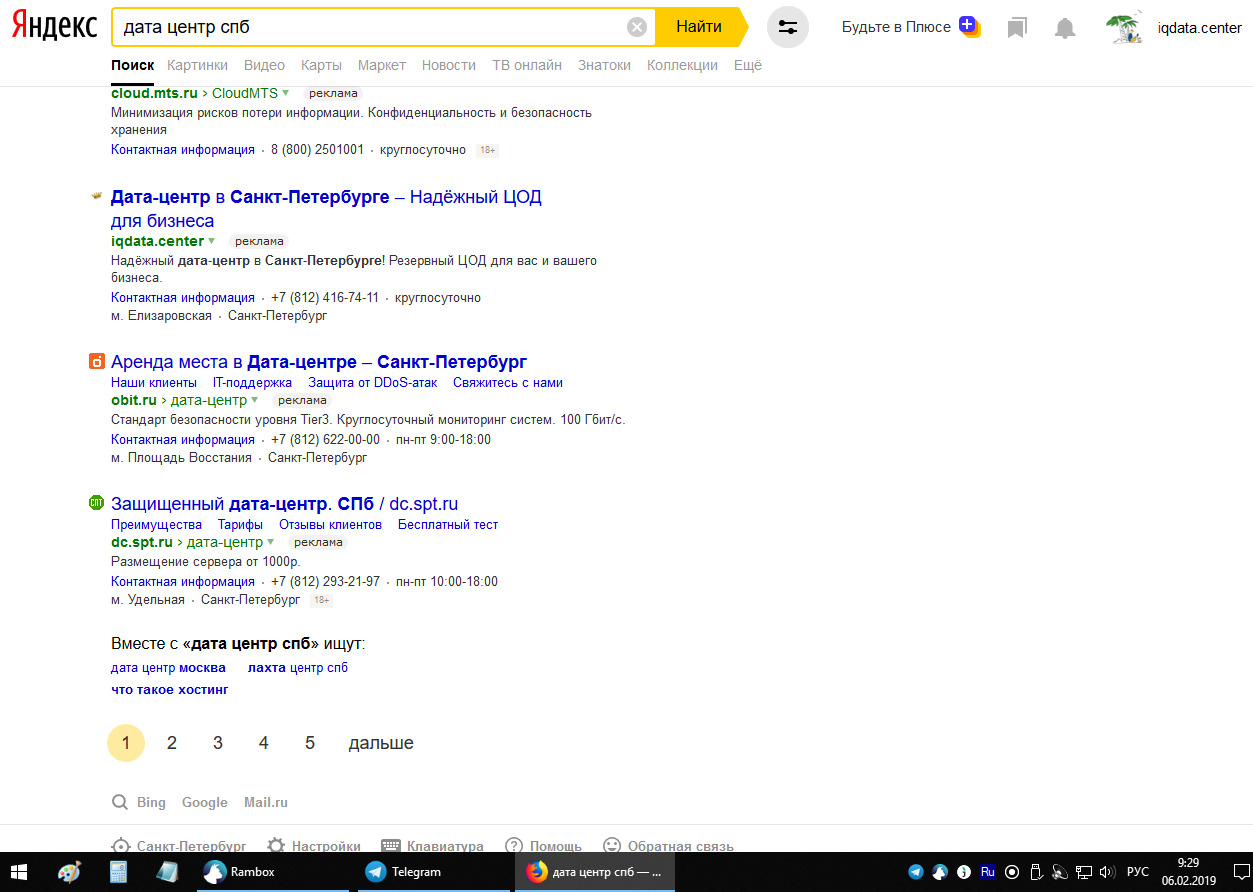Click the magnifier icon beside Bing

[x=119, y=802]
